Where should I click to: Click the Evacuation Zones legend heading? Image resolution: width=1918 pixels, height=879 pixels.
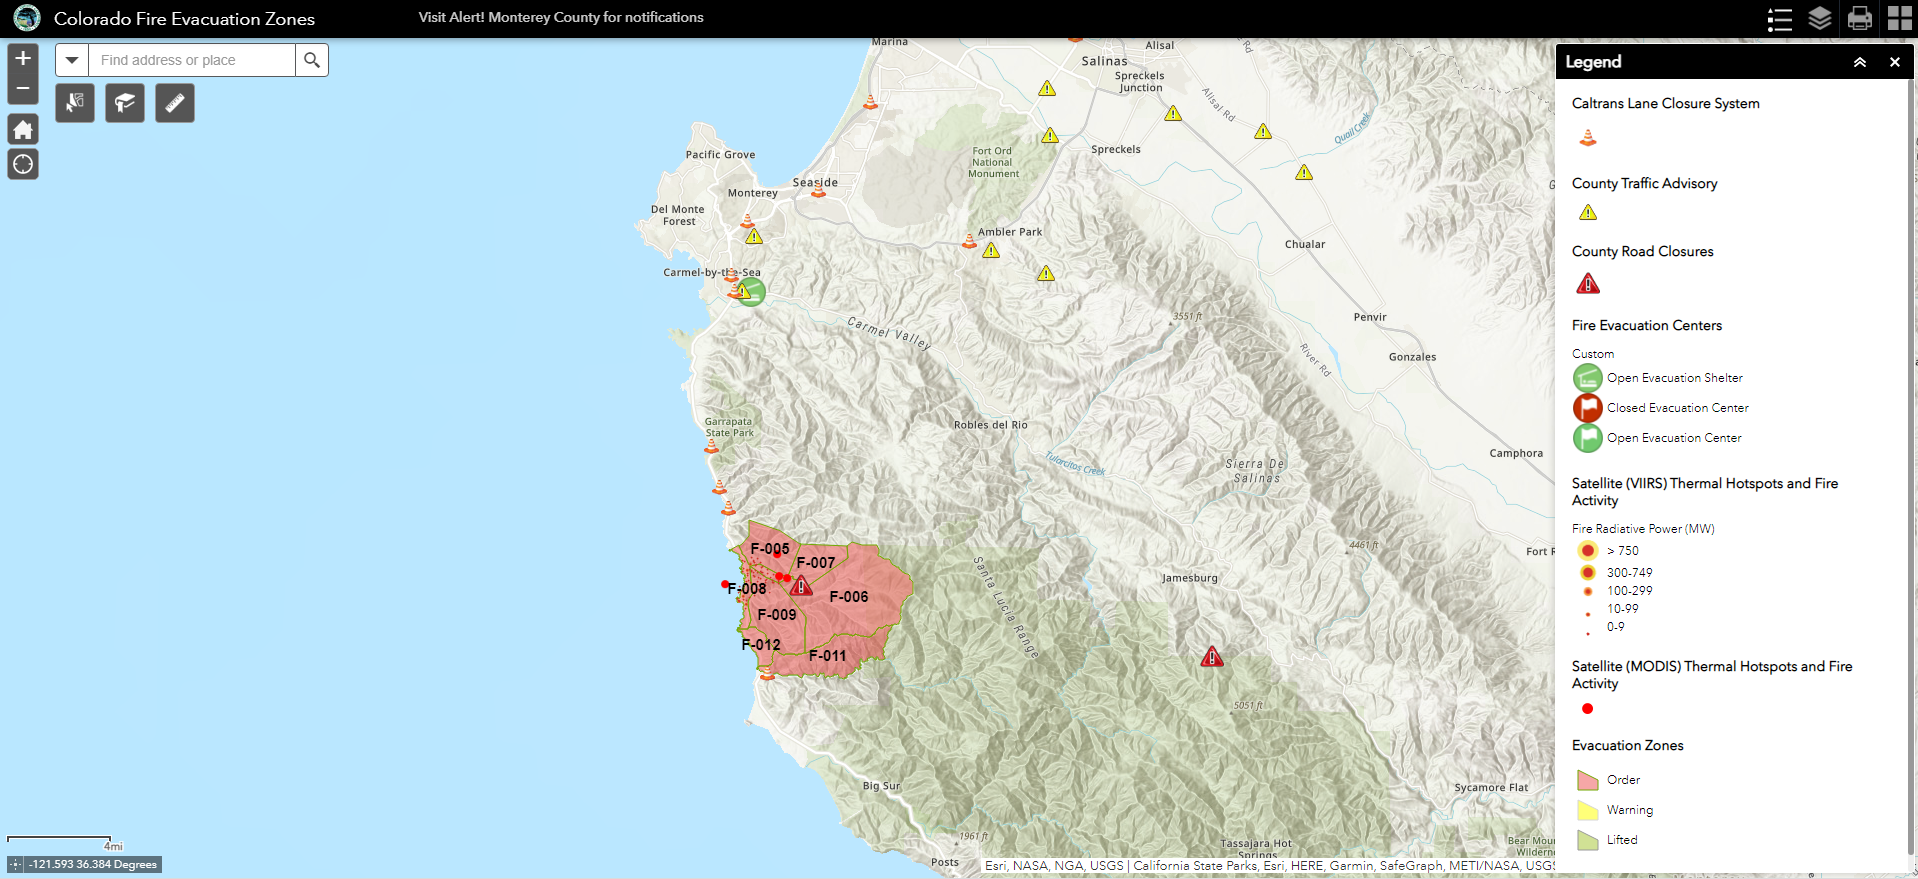pos(1628,745)
